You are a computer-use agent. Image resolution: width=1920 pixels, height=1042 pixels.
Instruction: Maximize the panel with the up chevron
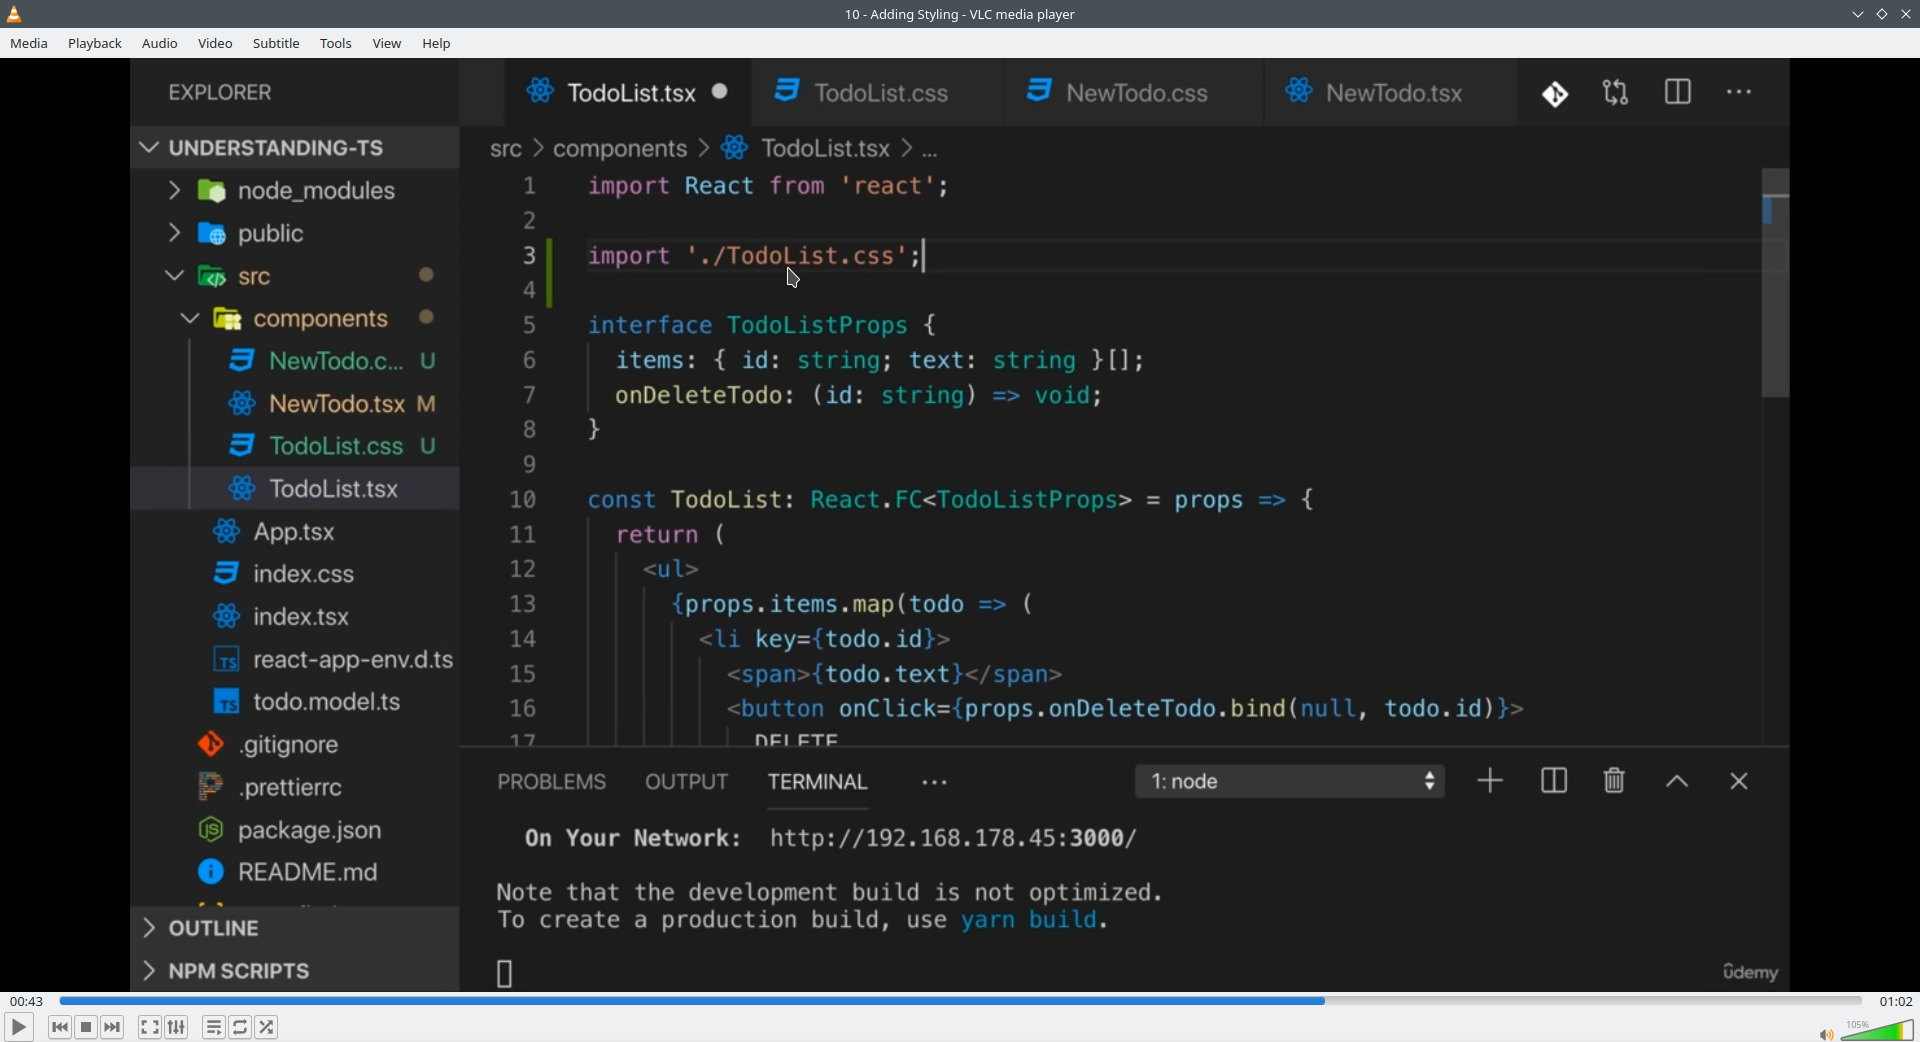coord(1678,782)
